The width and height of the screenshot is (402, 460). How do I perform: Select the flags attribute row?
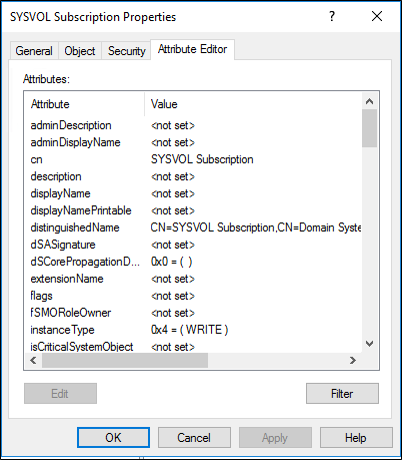[194, 296]
